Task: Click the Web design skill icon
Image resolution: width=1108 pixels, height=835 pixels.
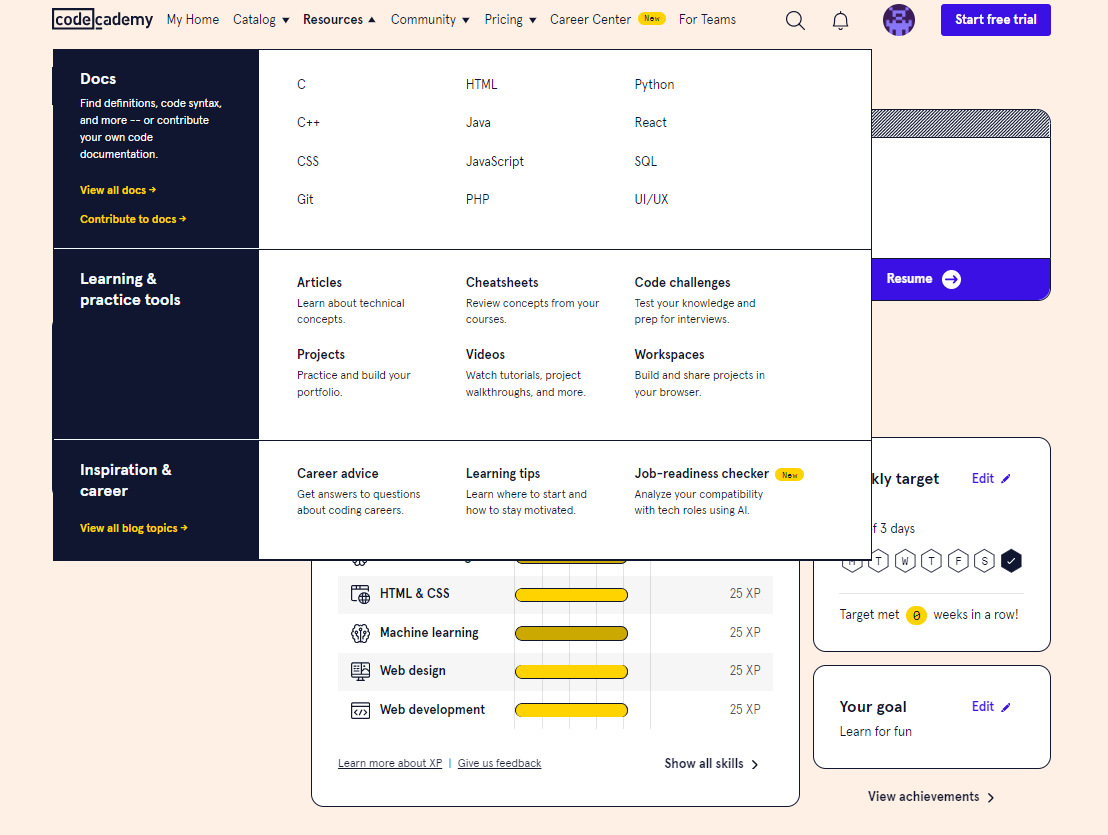Action: pos(360,671)
